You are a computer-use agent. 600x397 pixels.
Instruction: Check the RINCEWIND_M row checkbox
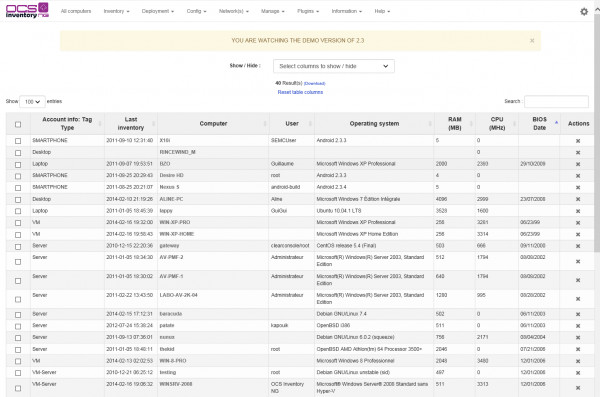(18, 153)
